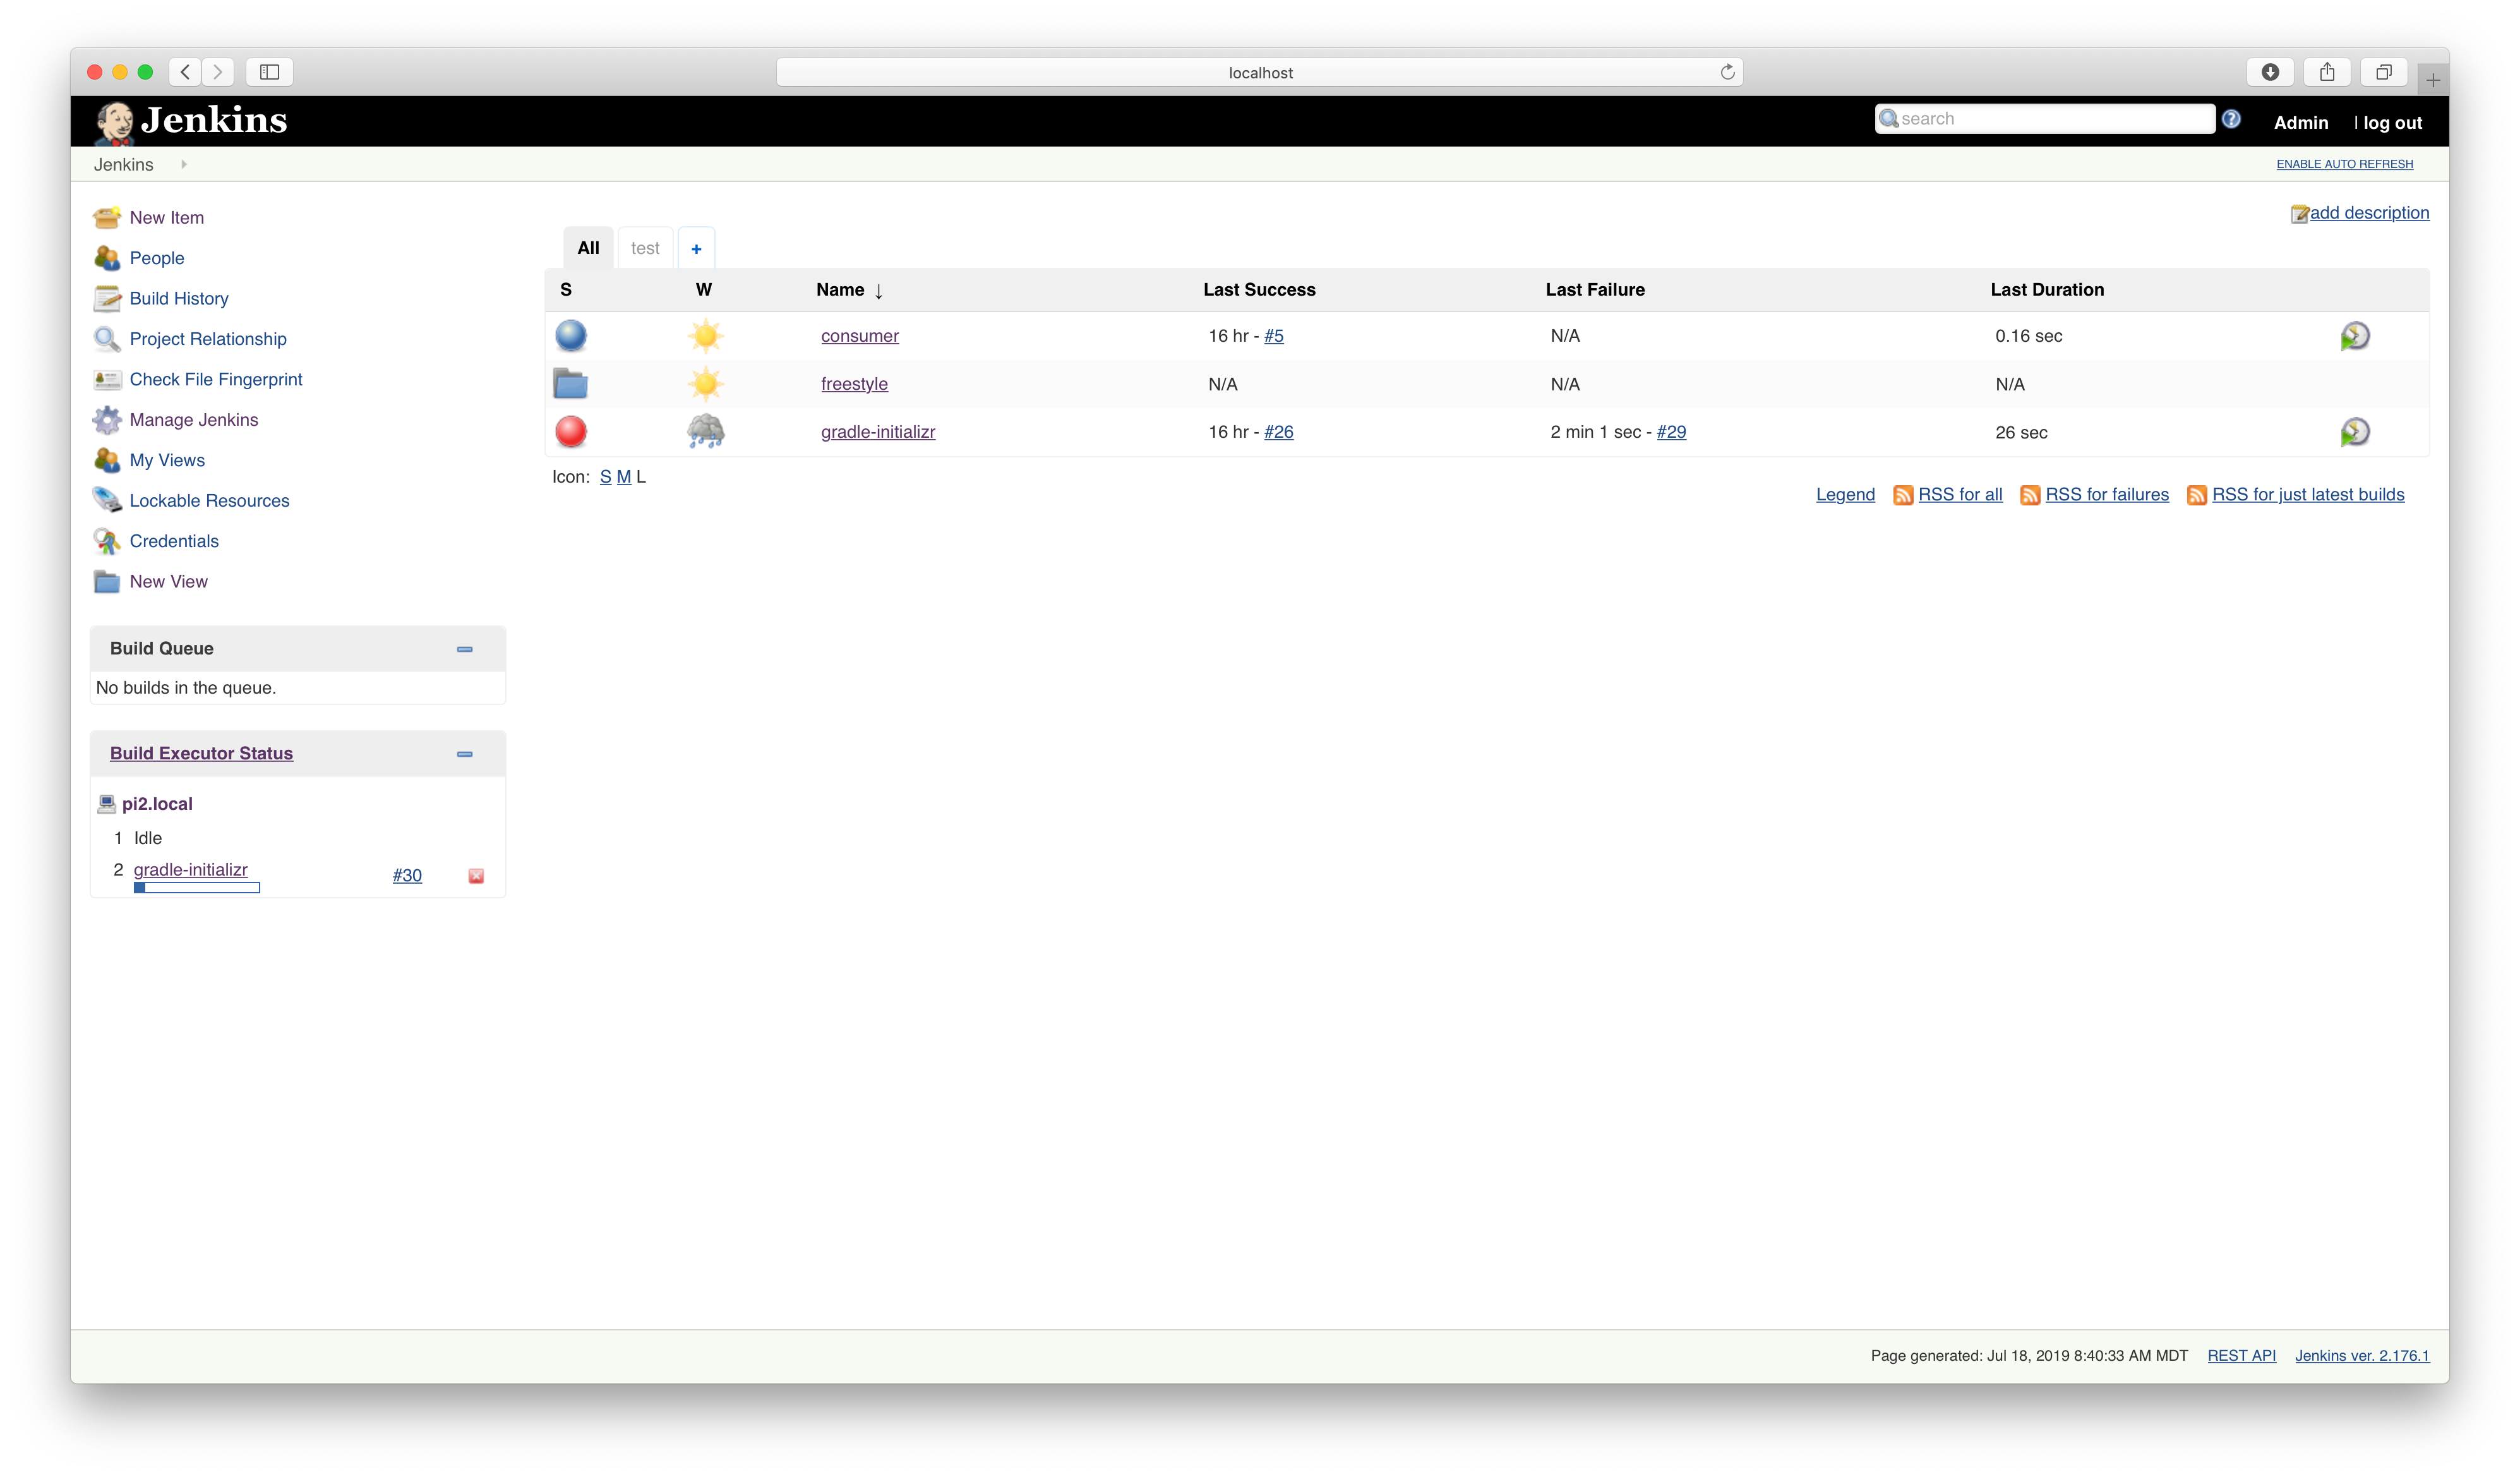The image size is (2520, 1477).
Task: Switch to the test view tab
Action: click(x=645, y=247)
